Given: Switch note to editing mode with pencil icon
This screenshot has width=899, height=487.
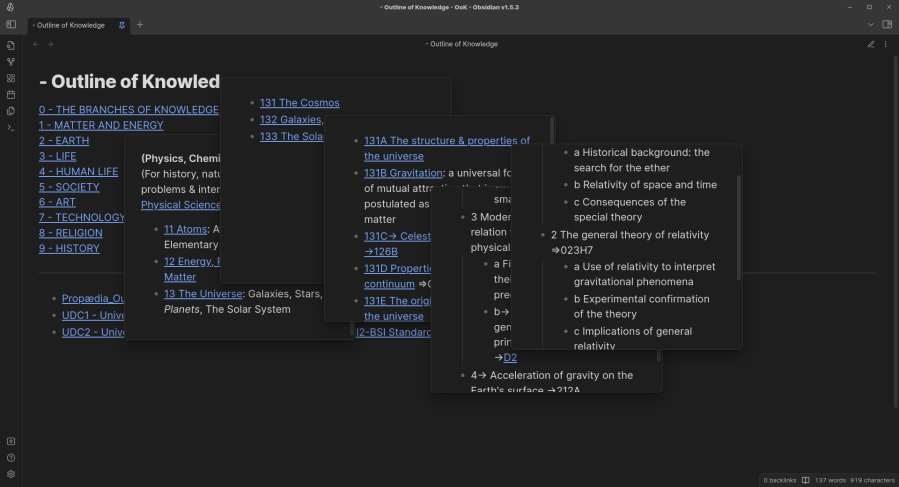Looking at the screenshot, I should click(871, 44).
